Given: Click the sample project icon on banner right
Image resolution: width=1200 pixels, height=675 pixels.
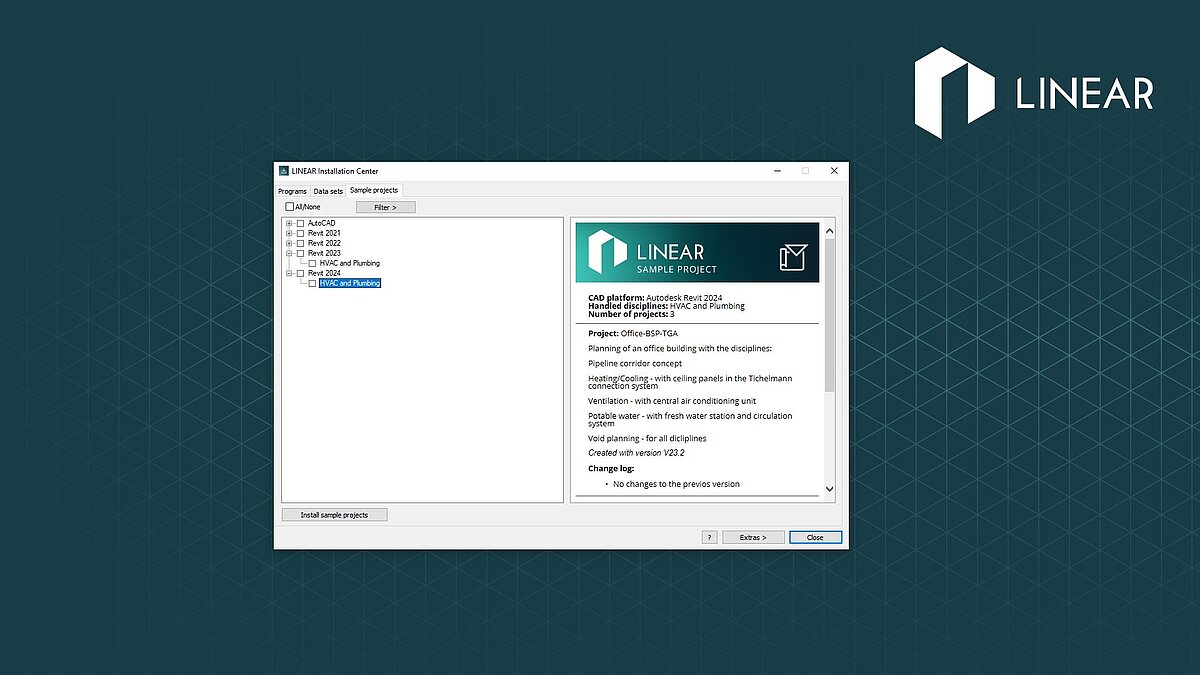Looking at the screenshot, I should (792, 258).
